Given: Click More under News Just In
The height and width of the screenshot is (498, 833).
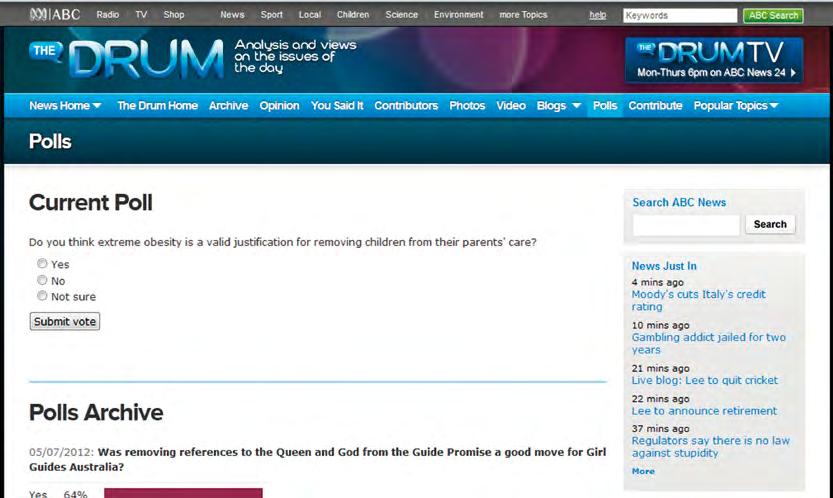Looking at the screenshot, I should point(643,471).
